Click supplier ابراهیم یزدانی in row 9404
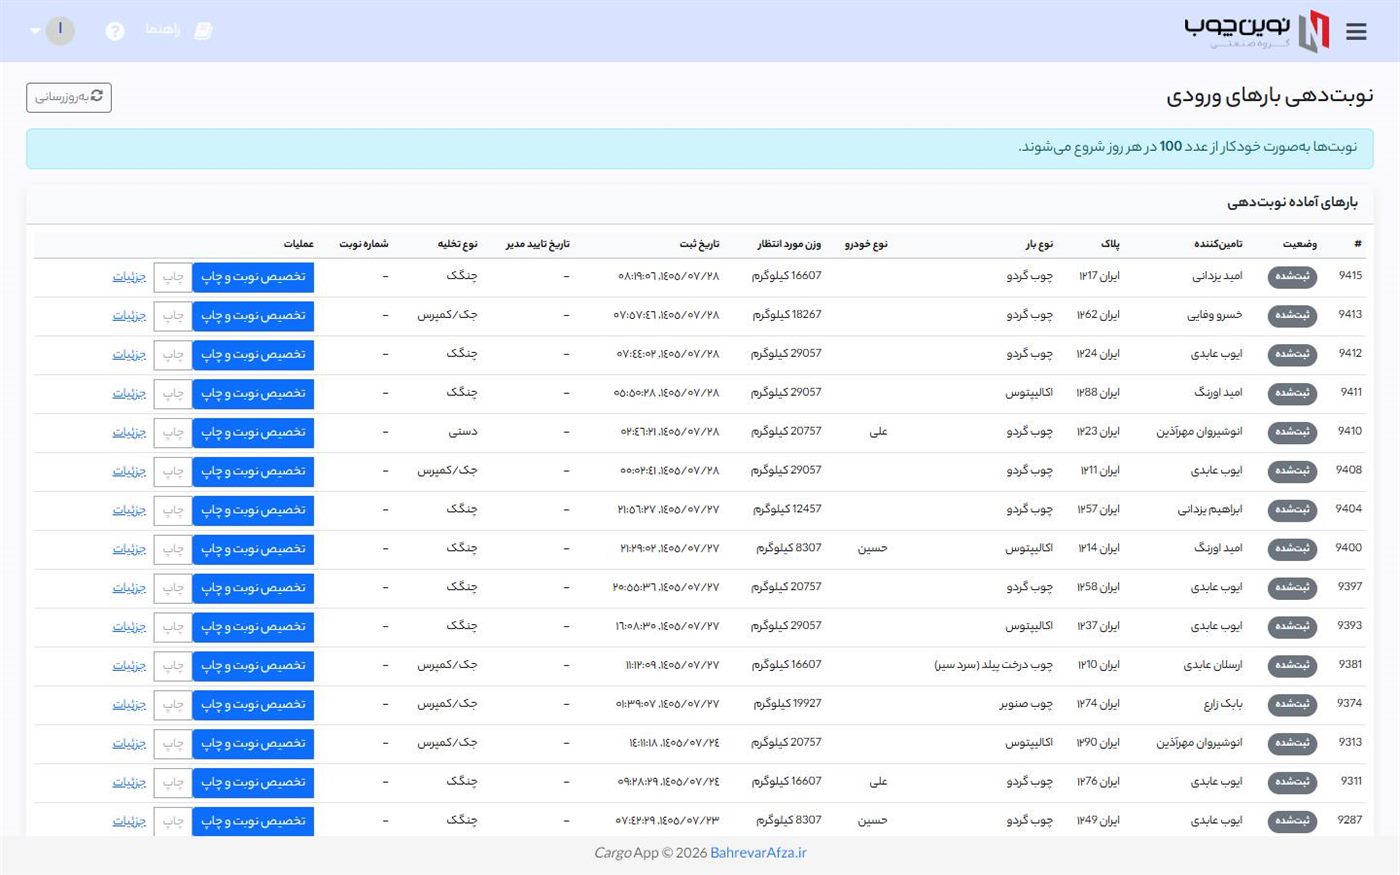 [1210, 509]
